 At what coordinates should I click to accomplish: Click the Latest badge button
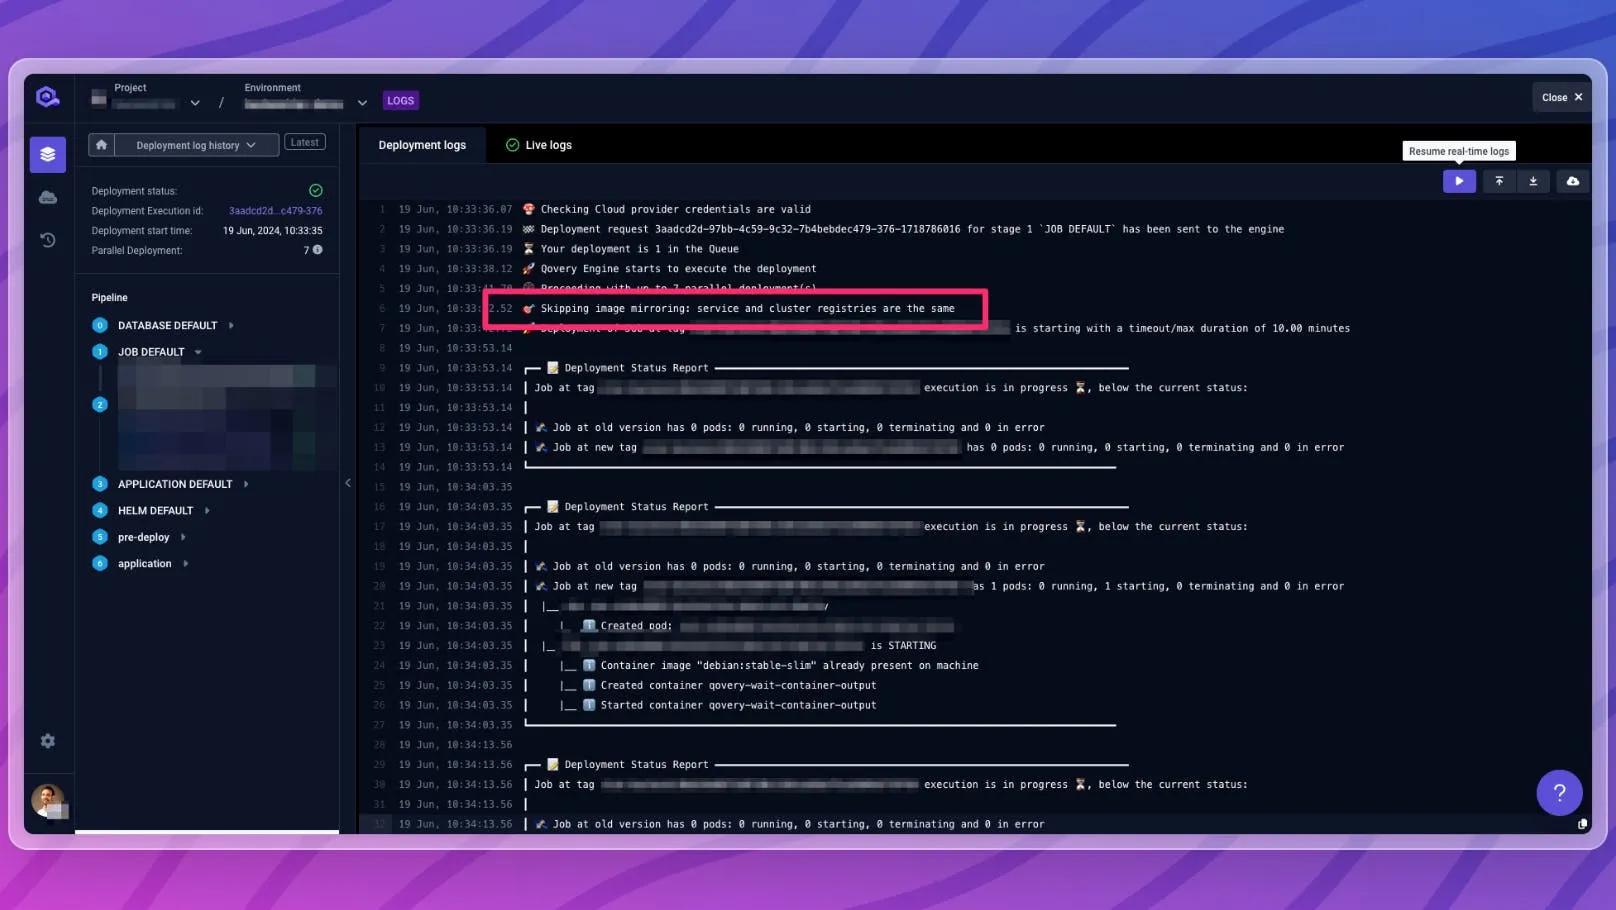305,142
